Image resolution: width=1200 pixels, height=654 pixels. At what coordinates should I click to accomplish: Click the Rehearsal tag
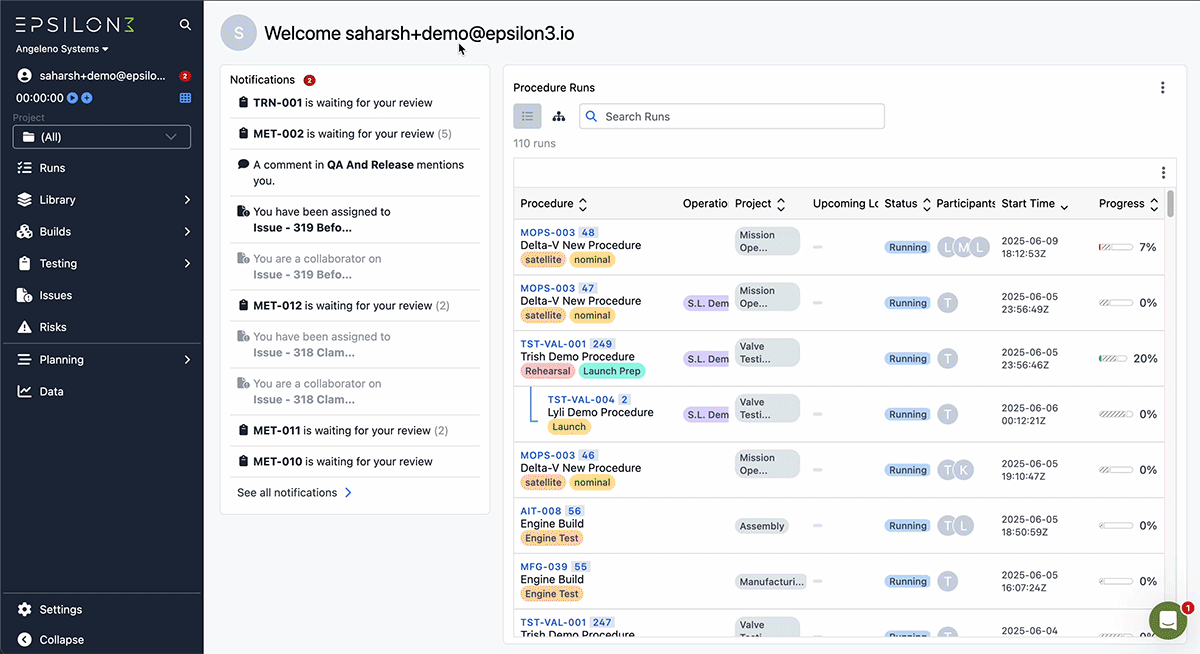[548, 371]
